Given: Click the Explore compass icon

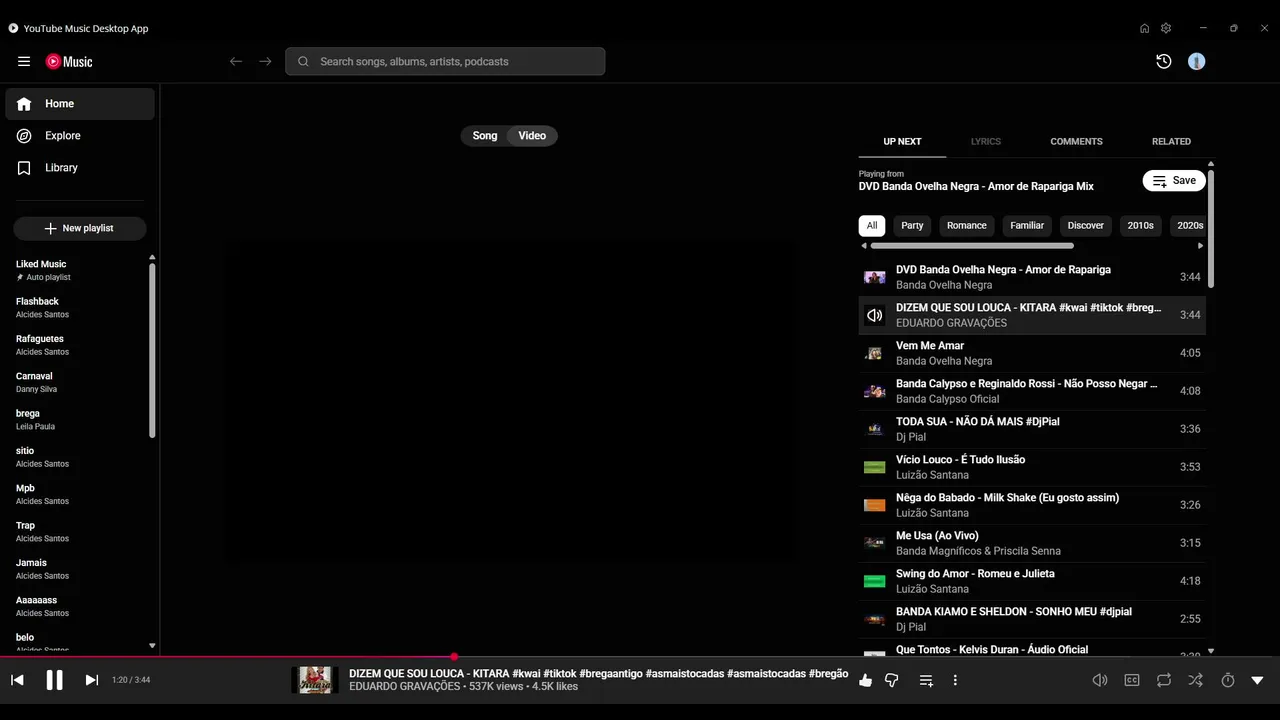Looking at the screenshot, I should tap(24, 136).
